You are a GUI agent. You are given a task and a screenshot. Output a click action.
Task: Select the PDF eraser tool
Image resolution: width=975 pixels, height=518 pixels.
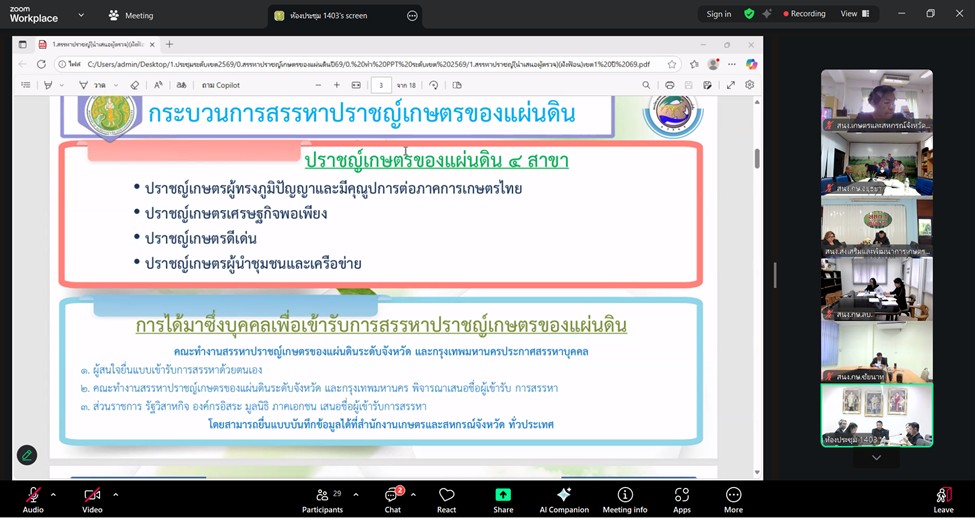pyautogui.click(x=135, y=85)
